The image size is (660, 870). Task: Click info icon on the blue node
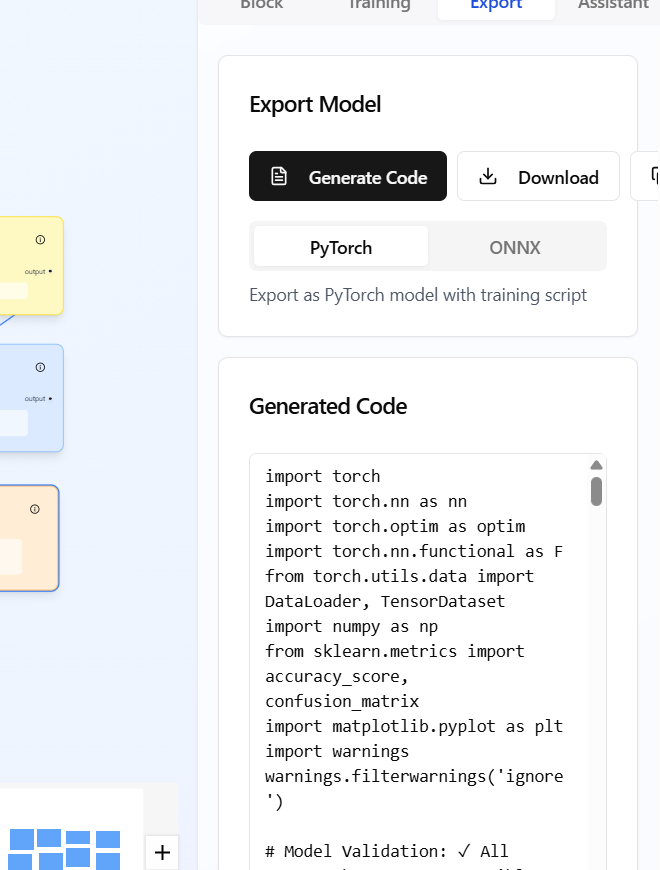coord(40,367)
